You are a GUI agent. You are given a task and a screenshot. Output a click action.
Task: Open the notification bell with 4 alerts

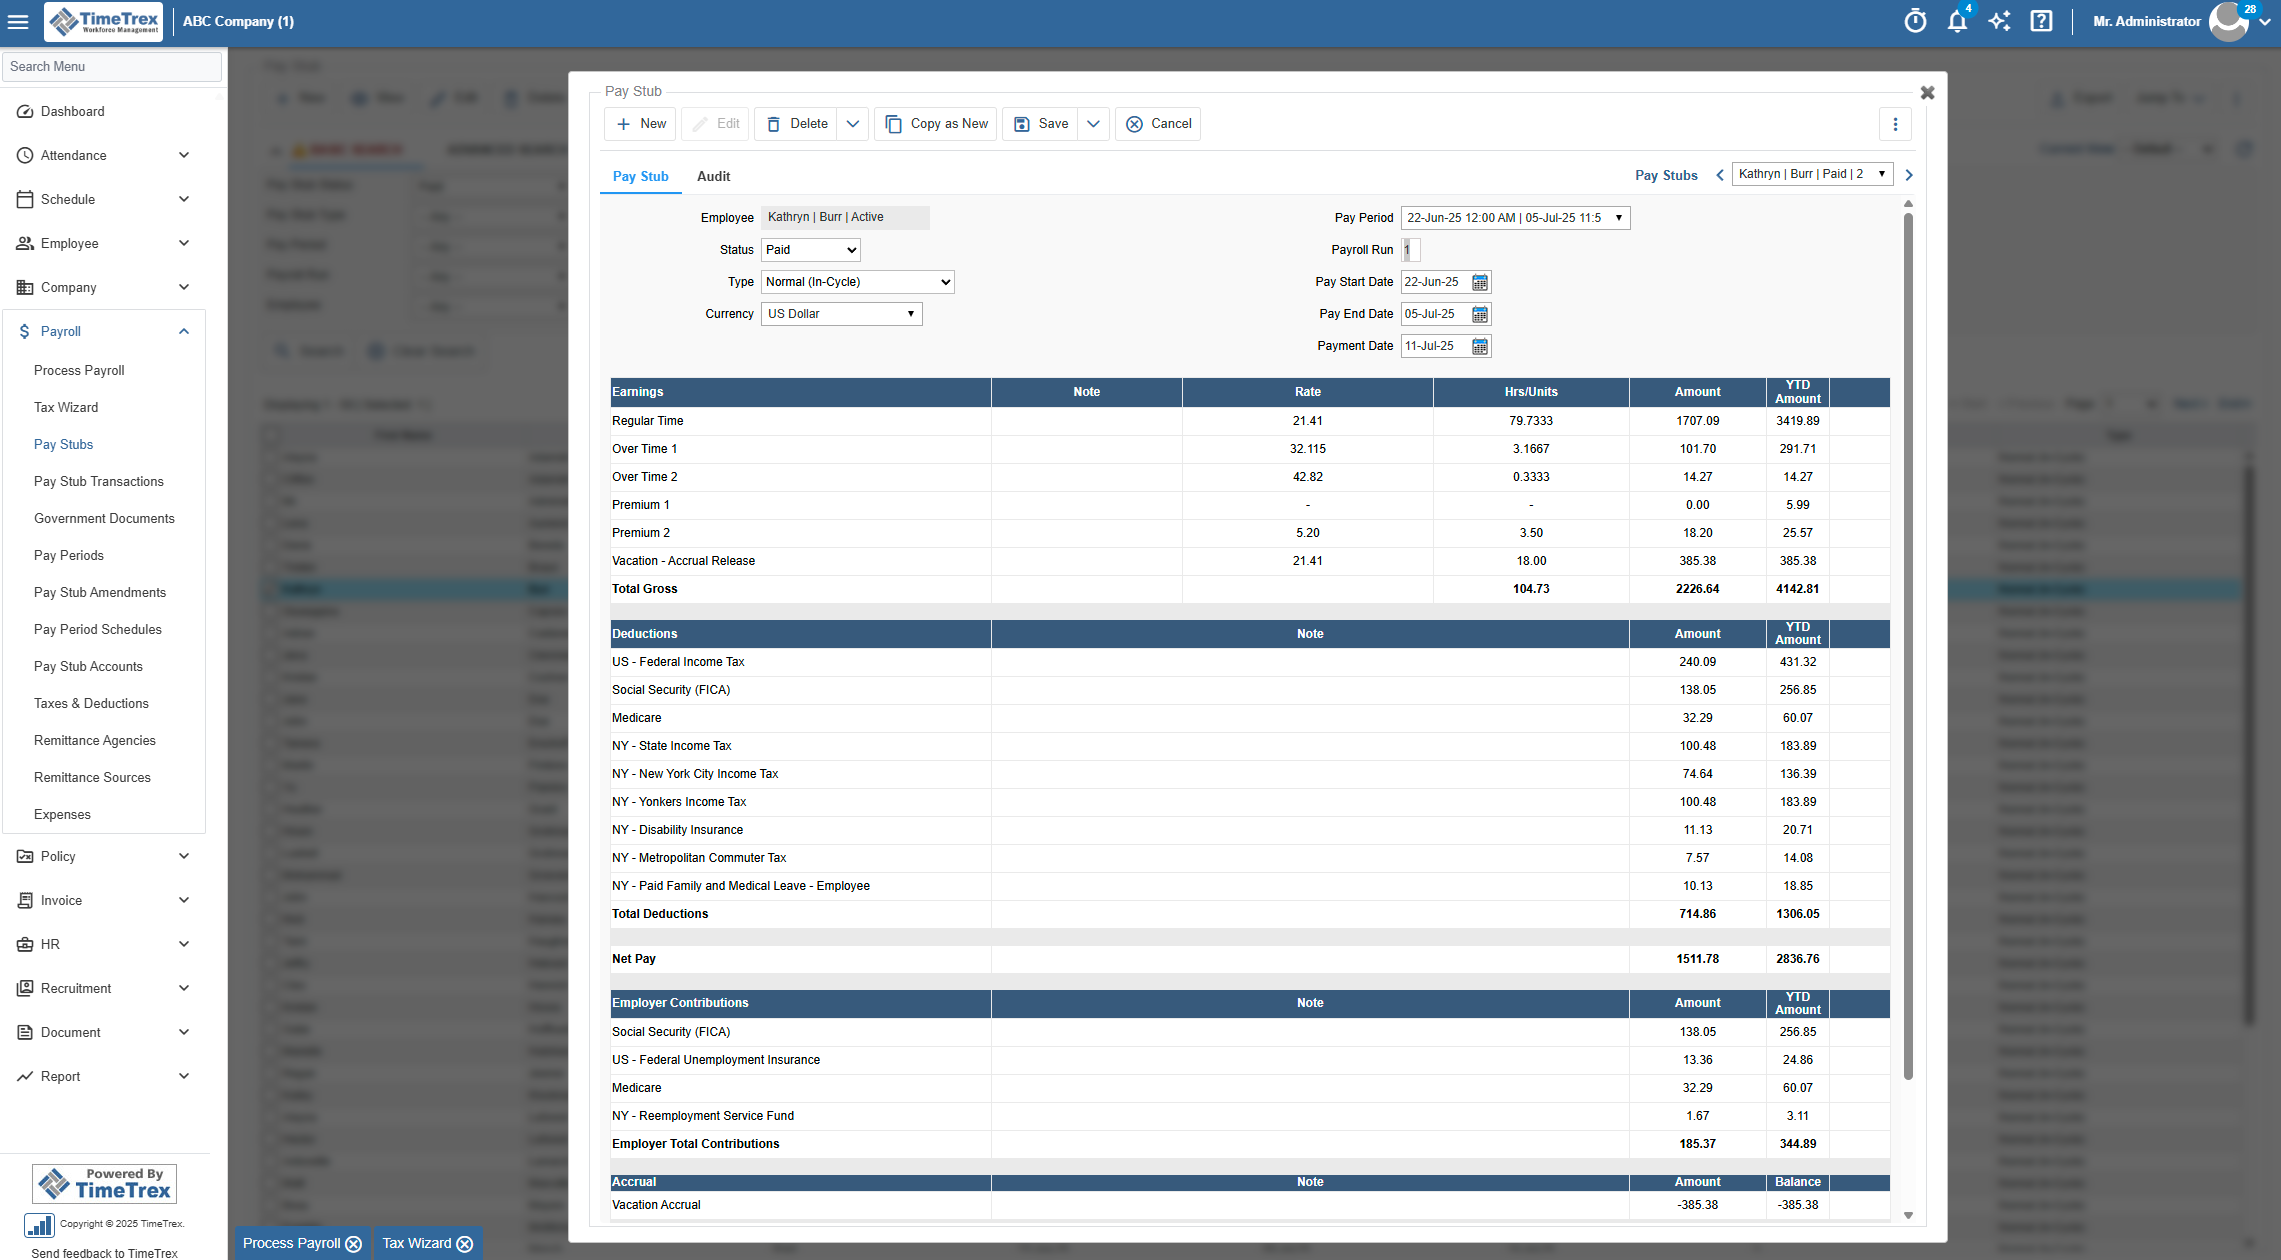click(1957, 21)
